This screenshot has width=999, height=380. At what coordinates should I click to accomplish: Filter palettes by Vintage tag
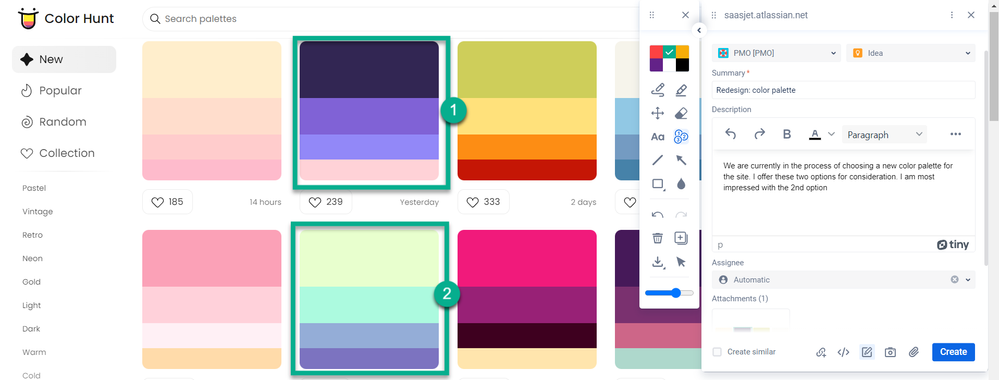38,212
